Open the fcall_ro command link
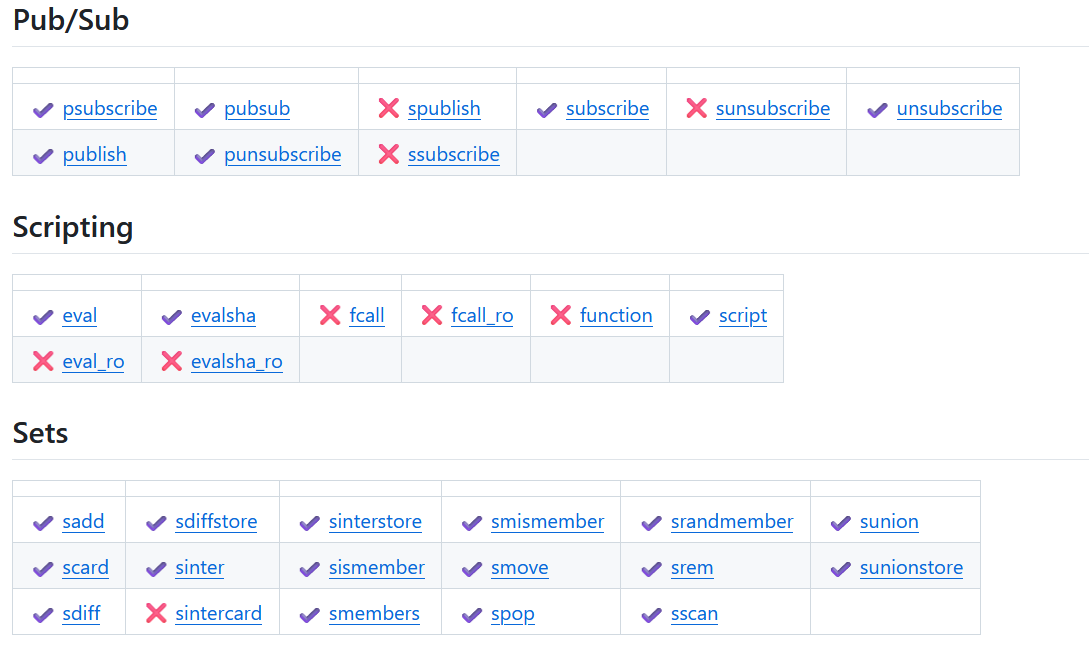 click(x=482, y=315)
